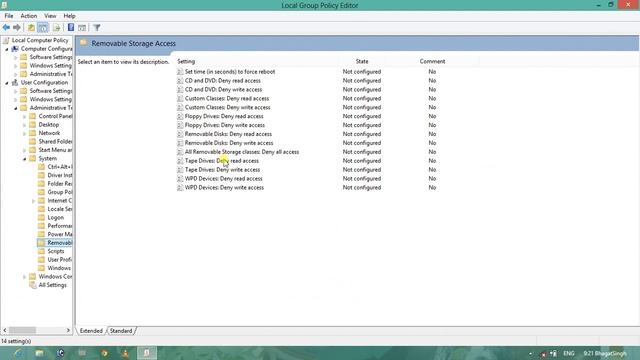Switch to the Standard tab
Screen dimensions: 640x360
click(x=121, y=331)
